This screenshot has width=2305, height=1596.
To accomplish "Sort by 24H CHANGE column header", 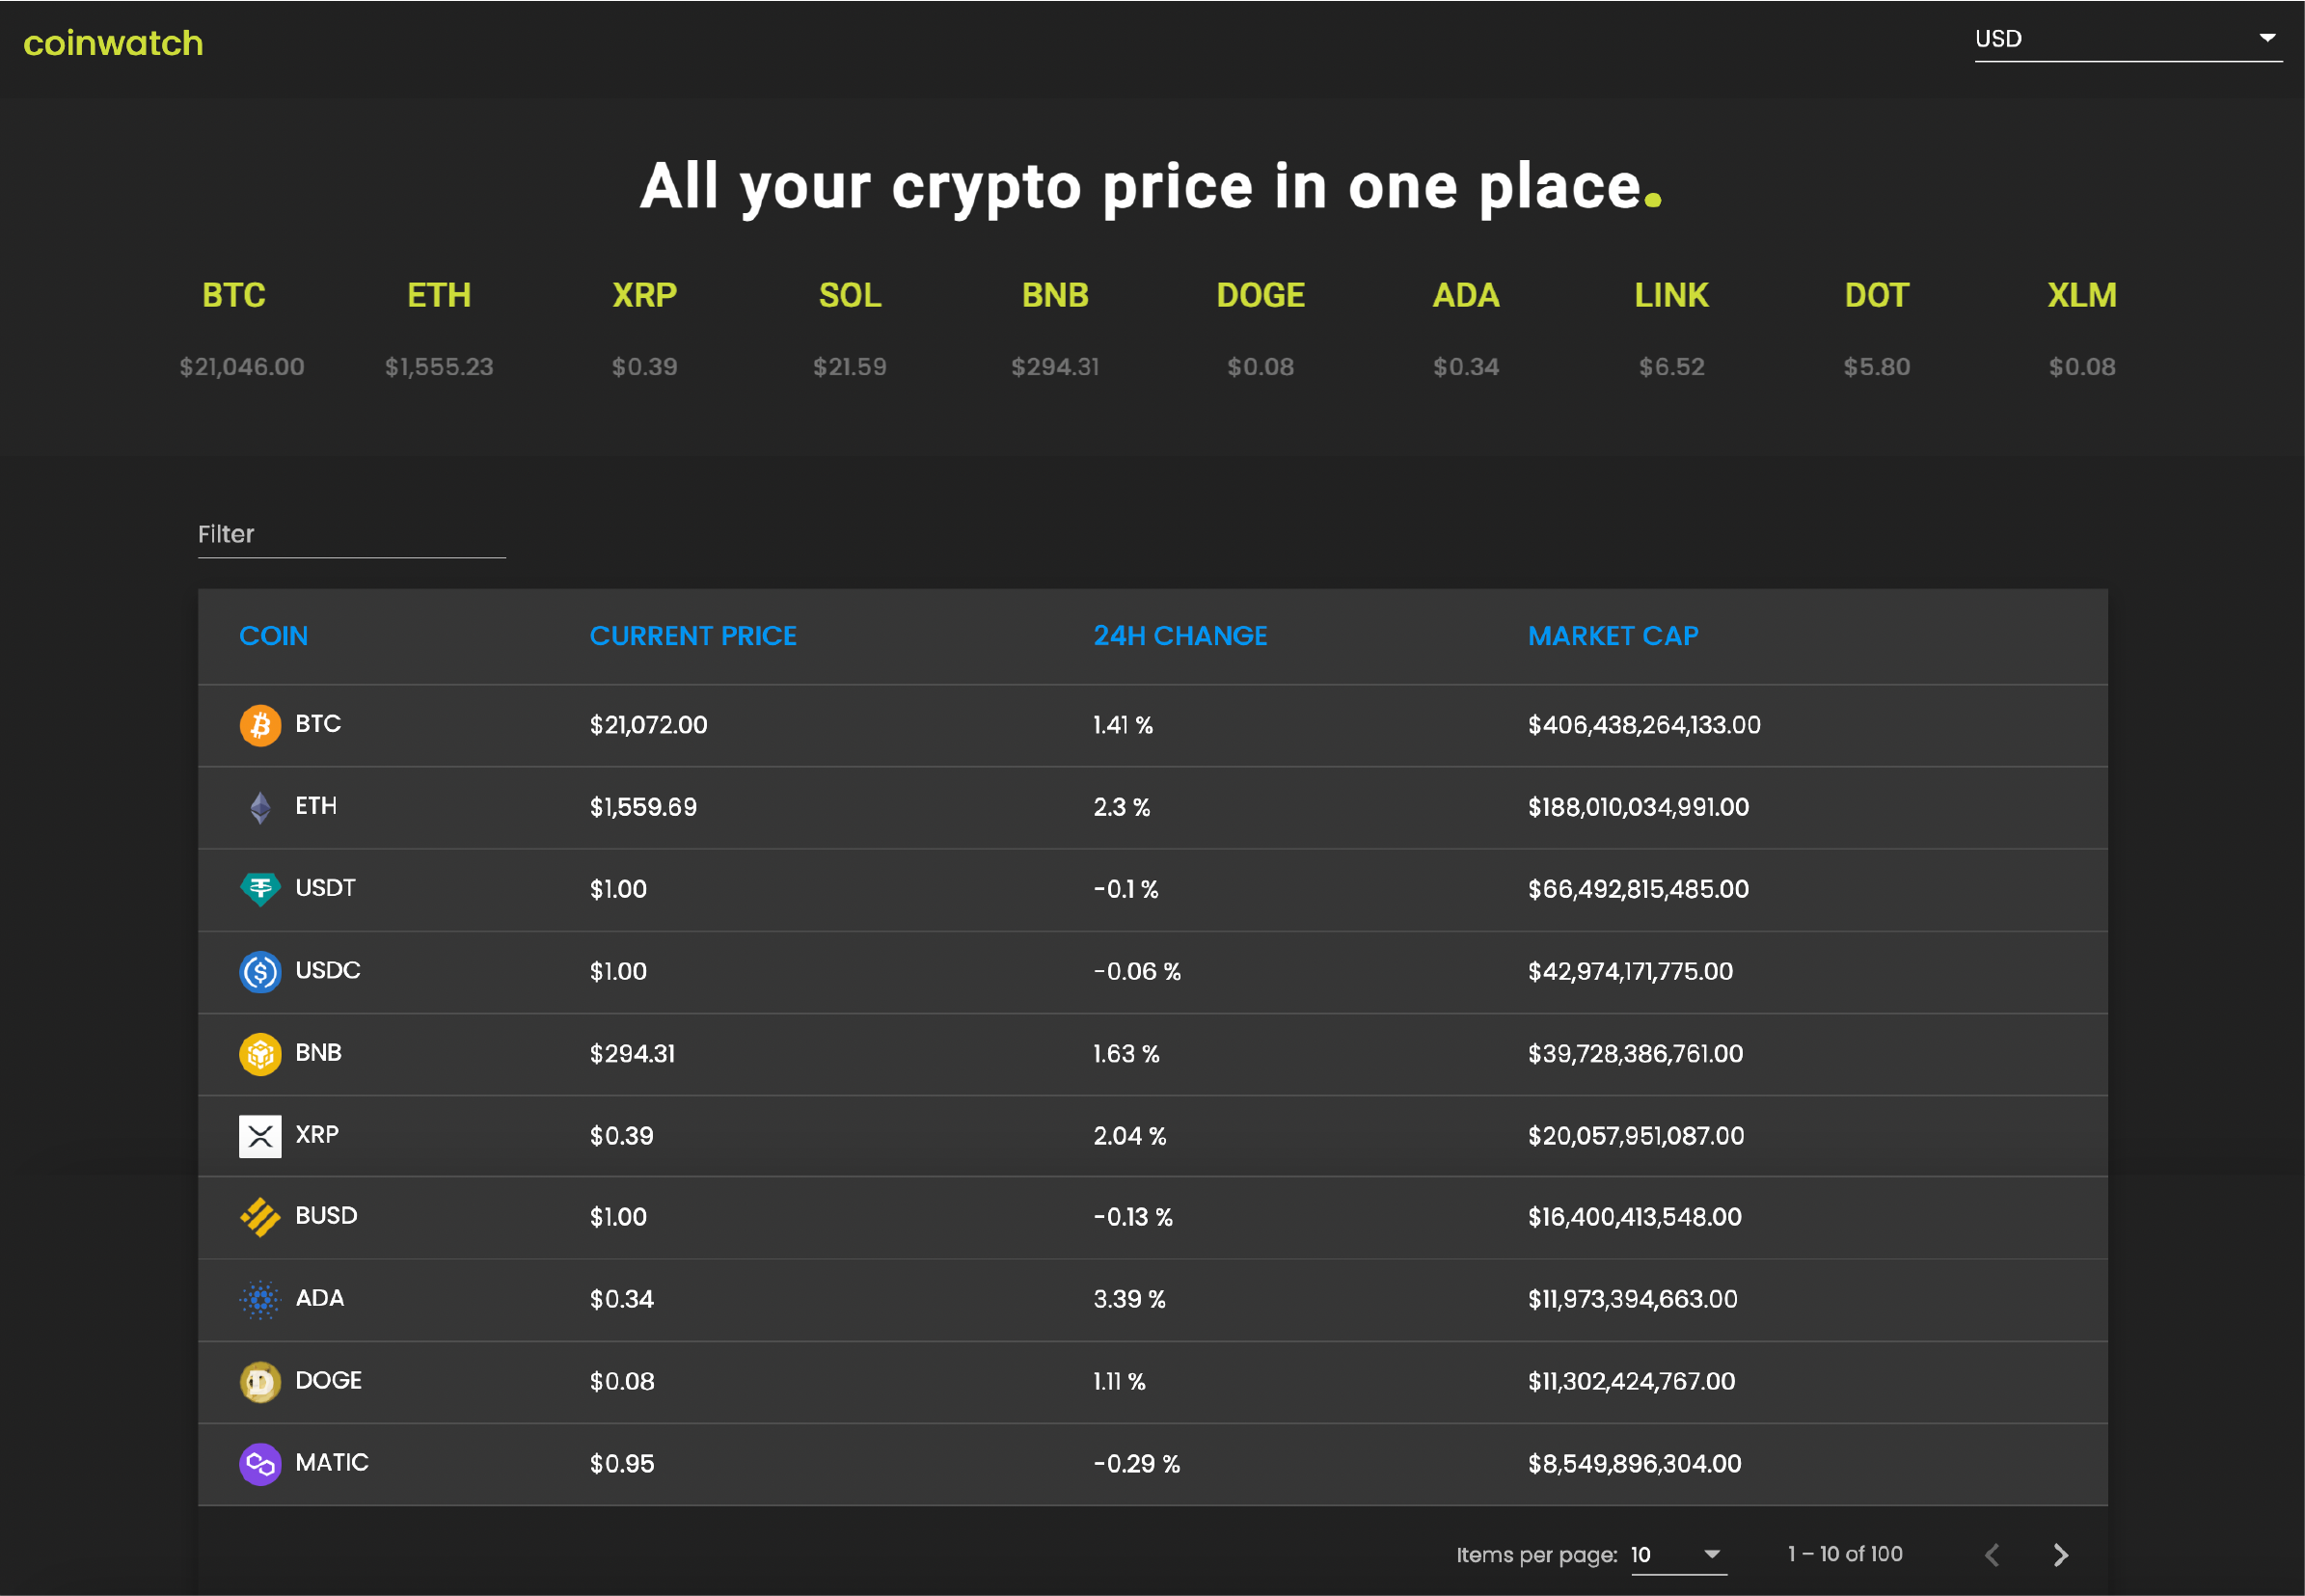I will 1180,636.
